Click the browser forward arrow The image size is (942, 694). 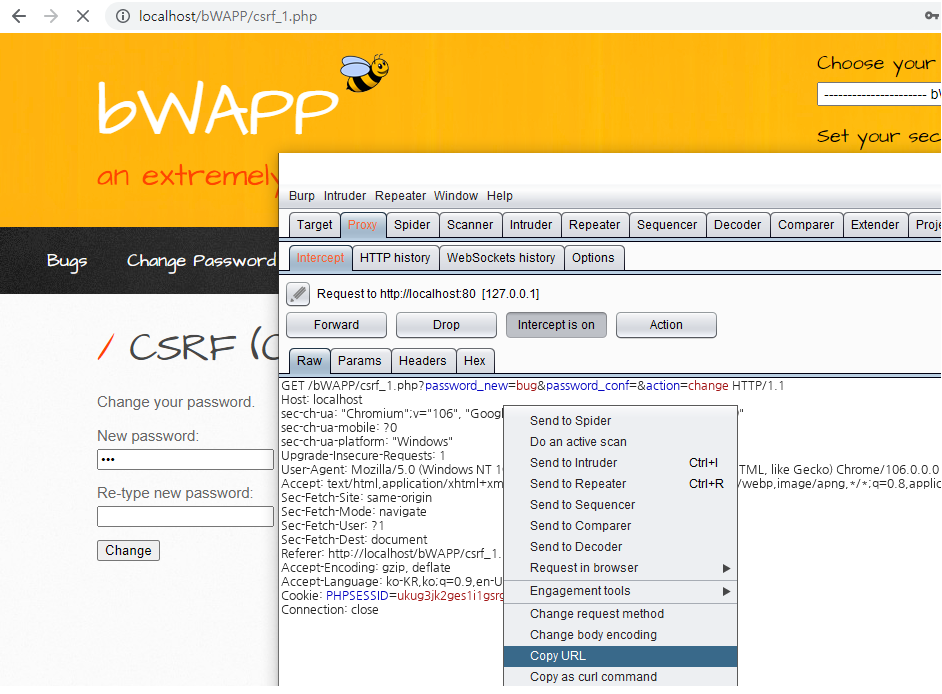[51, 16]
